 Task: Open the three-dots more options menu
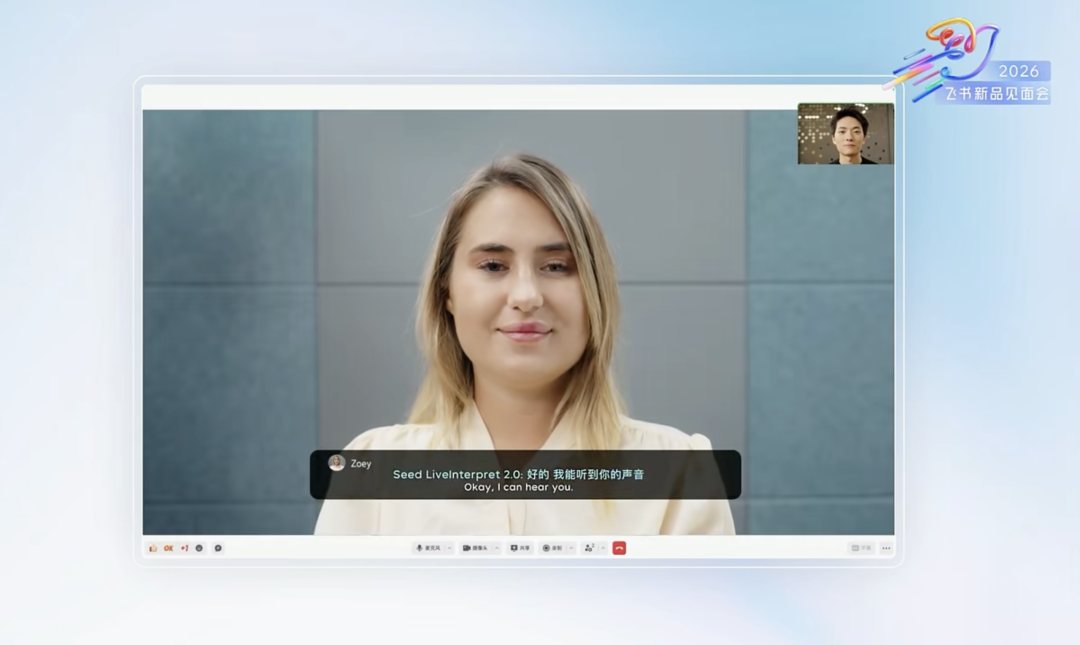pos(886,548)
